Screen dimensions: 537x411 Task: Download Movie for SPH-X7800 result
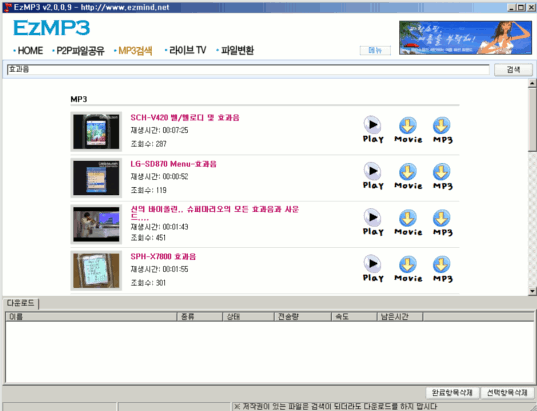point(408,269)
